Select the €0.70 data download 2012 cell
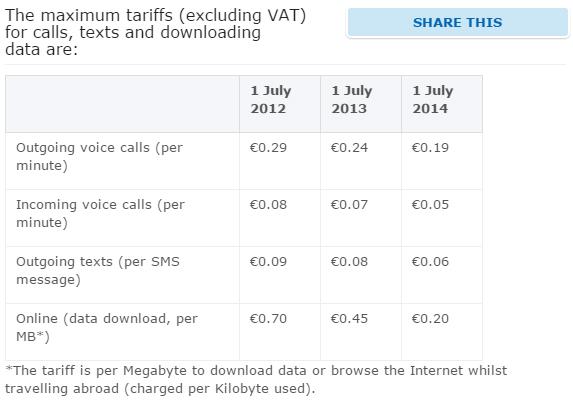 click(x=280, y=332)
